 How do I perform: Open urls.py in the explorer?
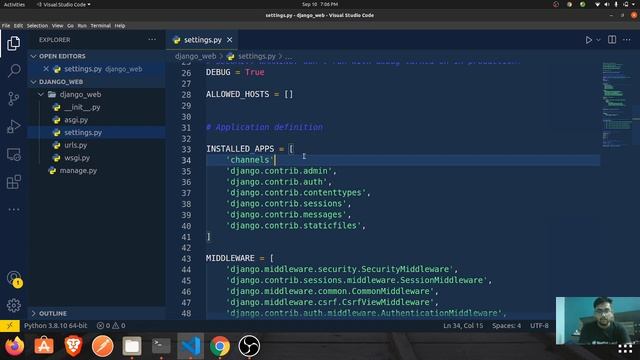[x=76, y=145]
